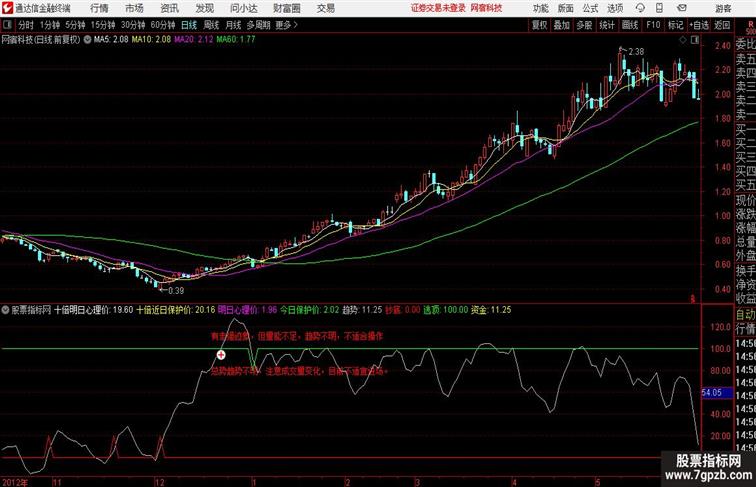Click the MA60: 1.77 indicator label
Screen dimensions: 756x487
pyautogui.click(x=236, y=40)
